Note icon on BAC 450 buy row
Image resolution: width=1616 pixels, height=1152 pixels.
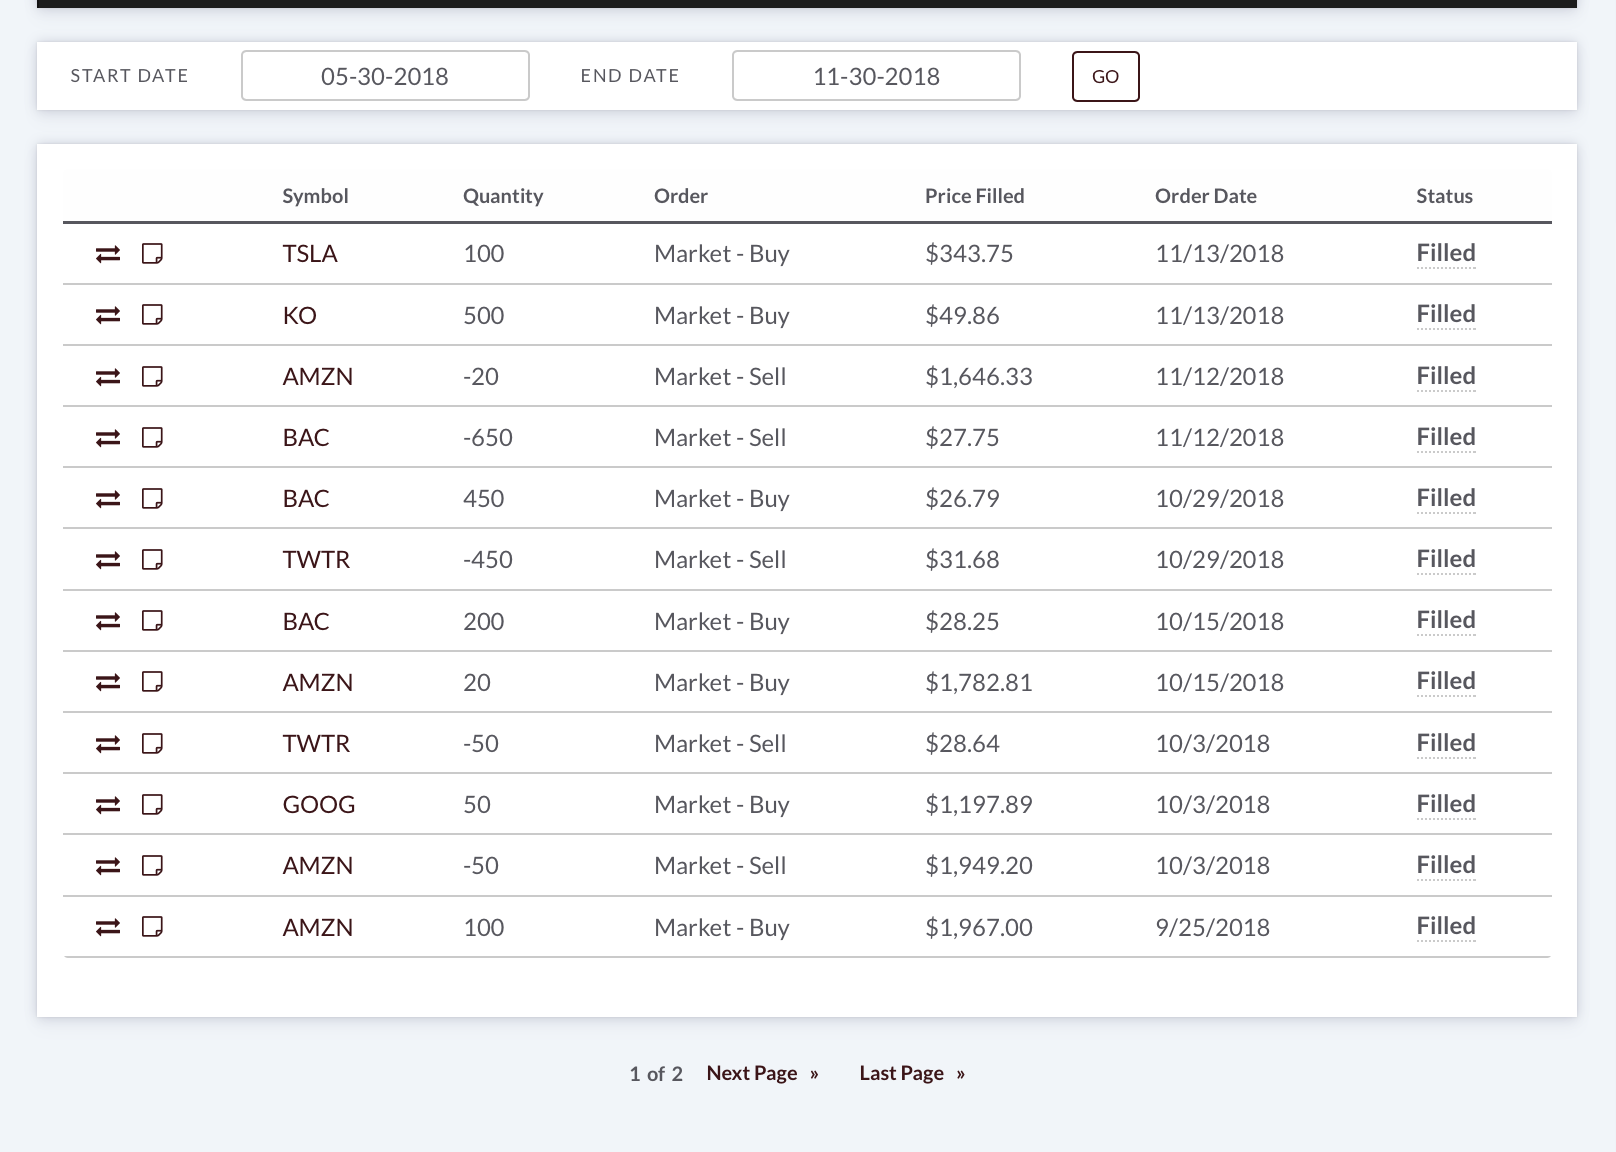pos(152,498)
